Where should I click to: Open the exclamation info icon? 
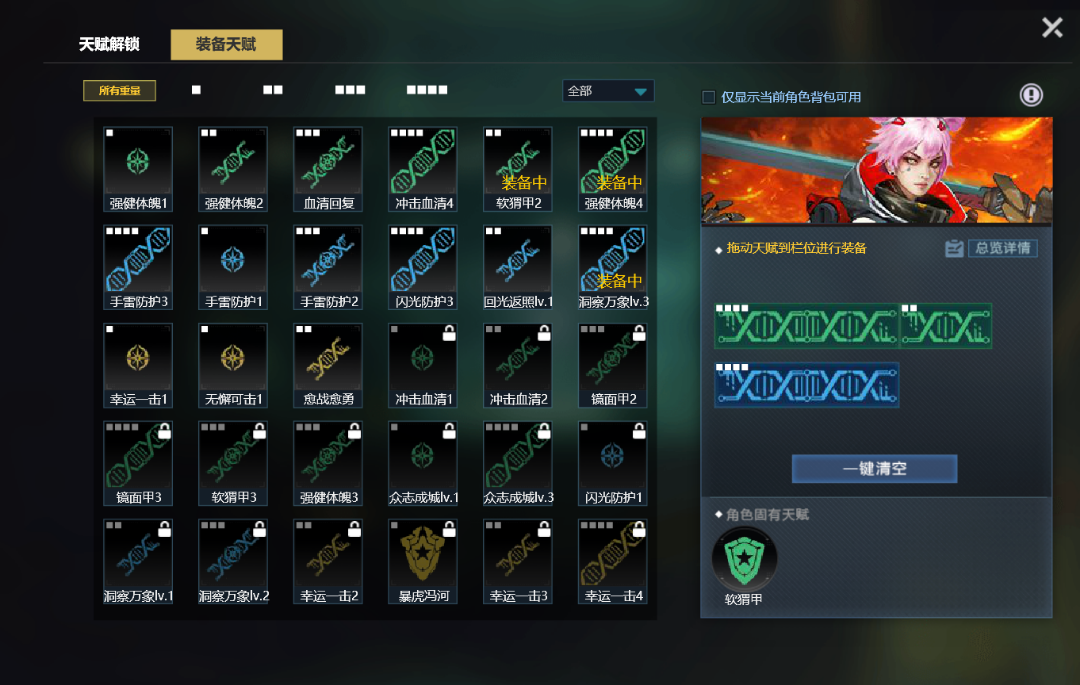(x=1031, y=95)
